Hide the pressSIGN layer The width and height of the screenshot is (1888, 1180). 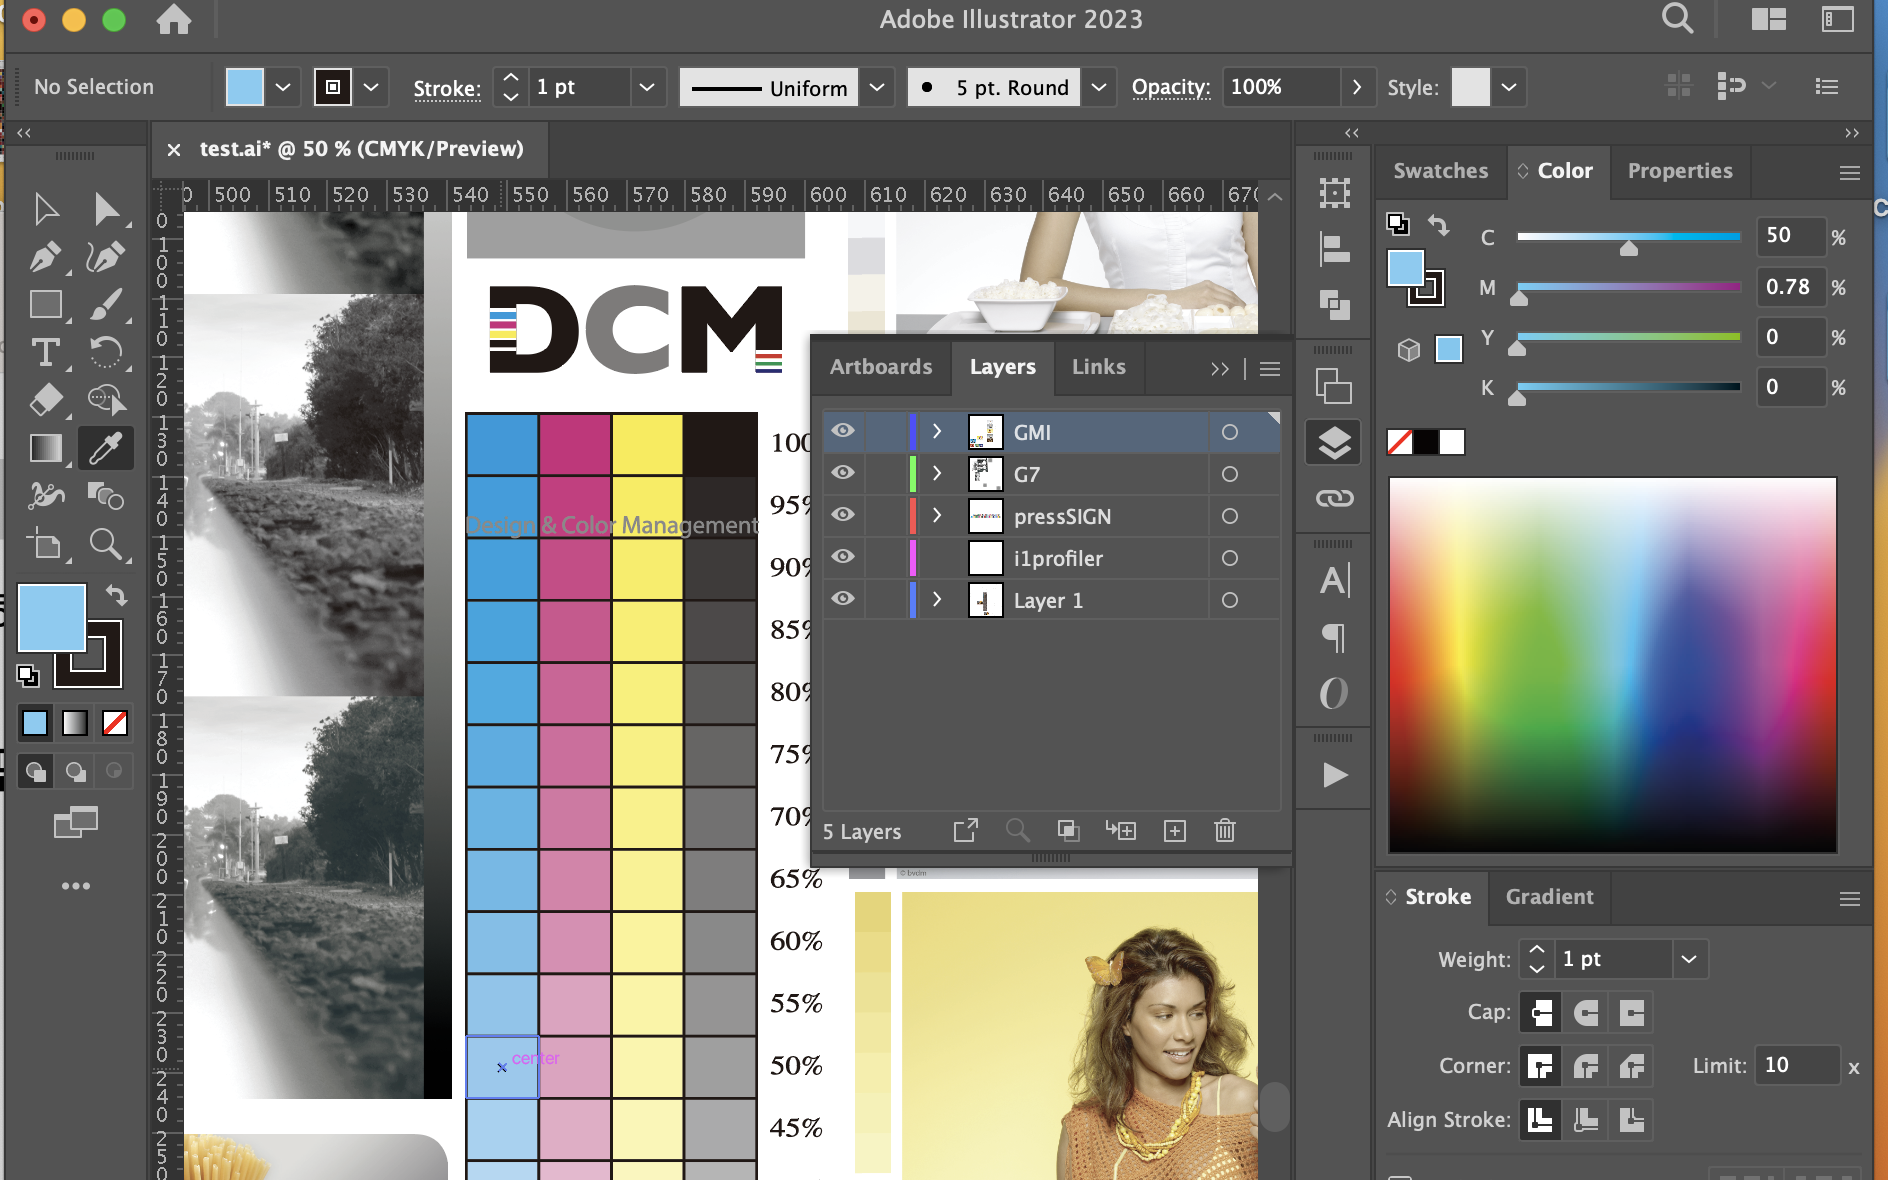pyautogui.click(x=843, y=515)
